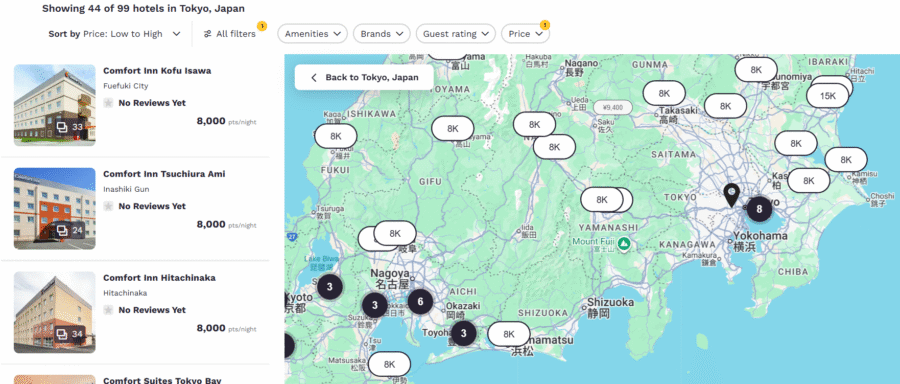Click 8,000 pts/night for Kofu Isawa
Image resolution: width=900 pixels, height=384 pixels.
click(x=226, y=121)
